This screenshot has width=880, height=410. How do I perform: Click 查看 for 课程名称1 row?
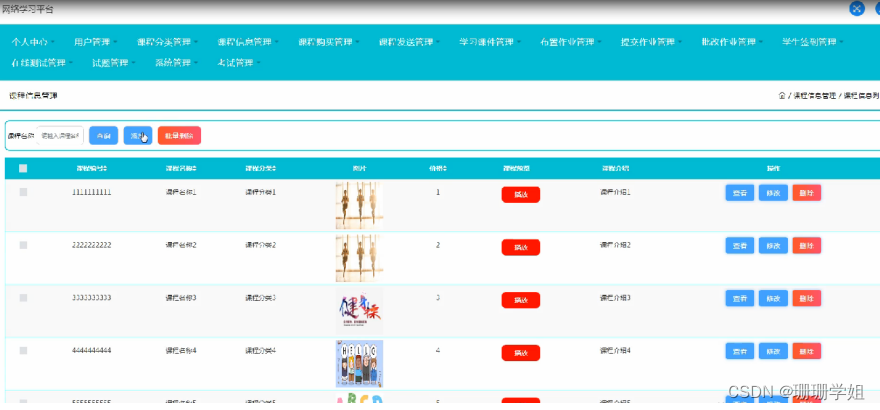pos(740,192)
